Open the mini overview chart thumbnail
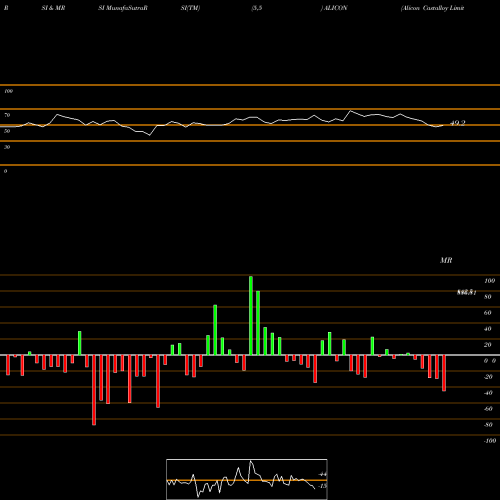The image size is (500, 500). click(247, 479)
